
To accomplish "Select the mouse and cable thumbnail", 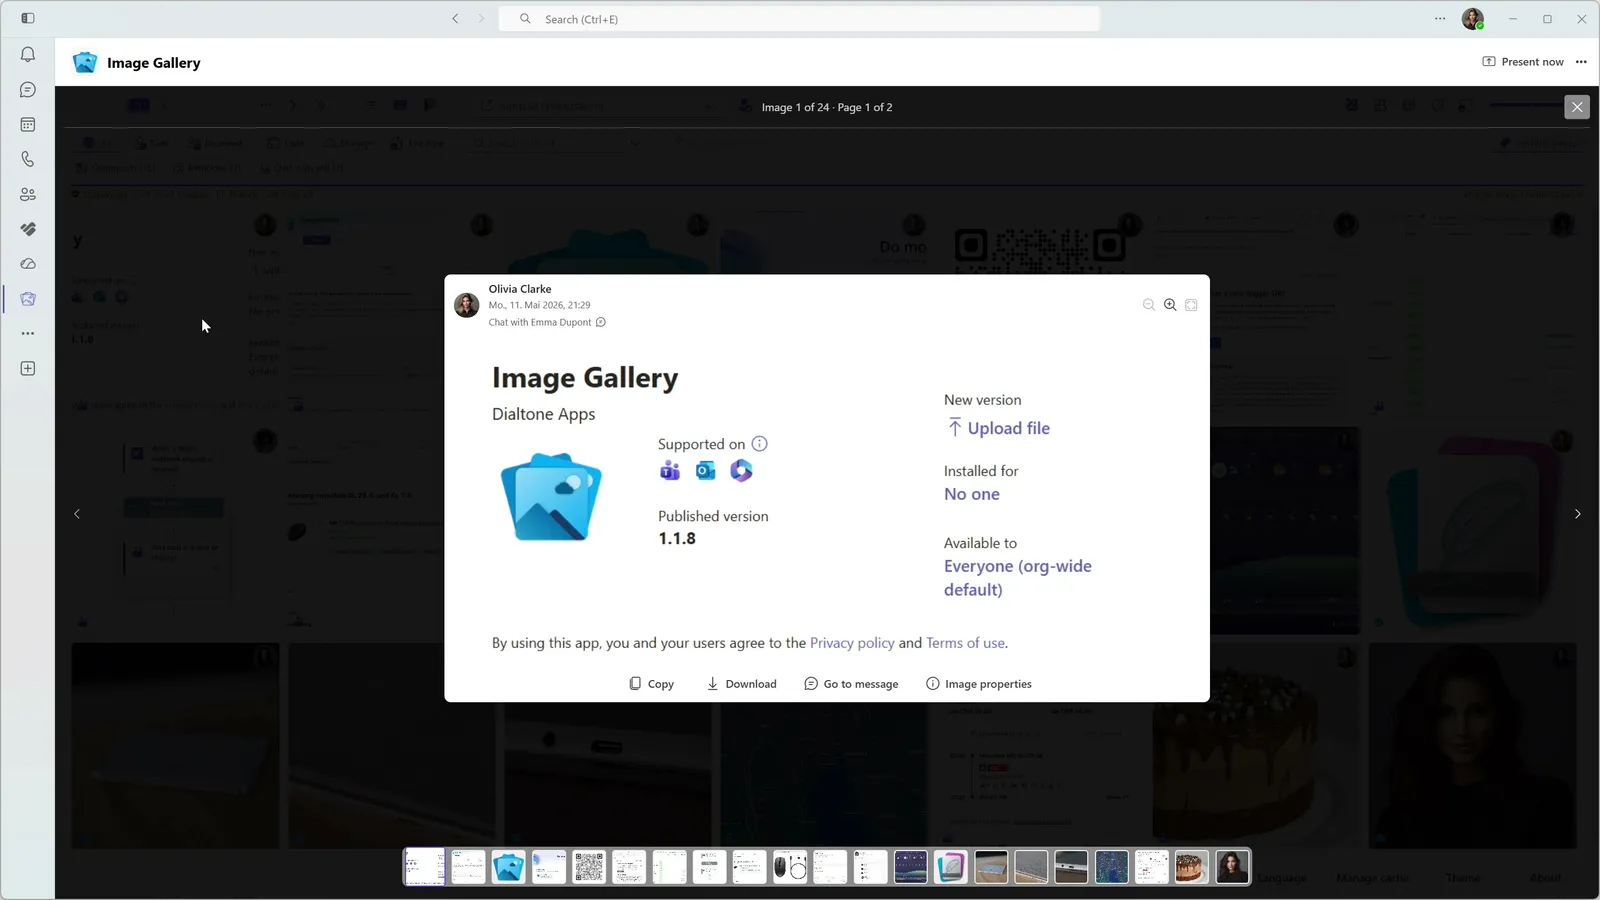I will (790, 867).
